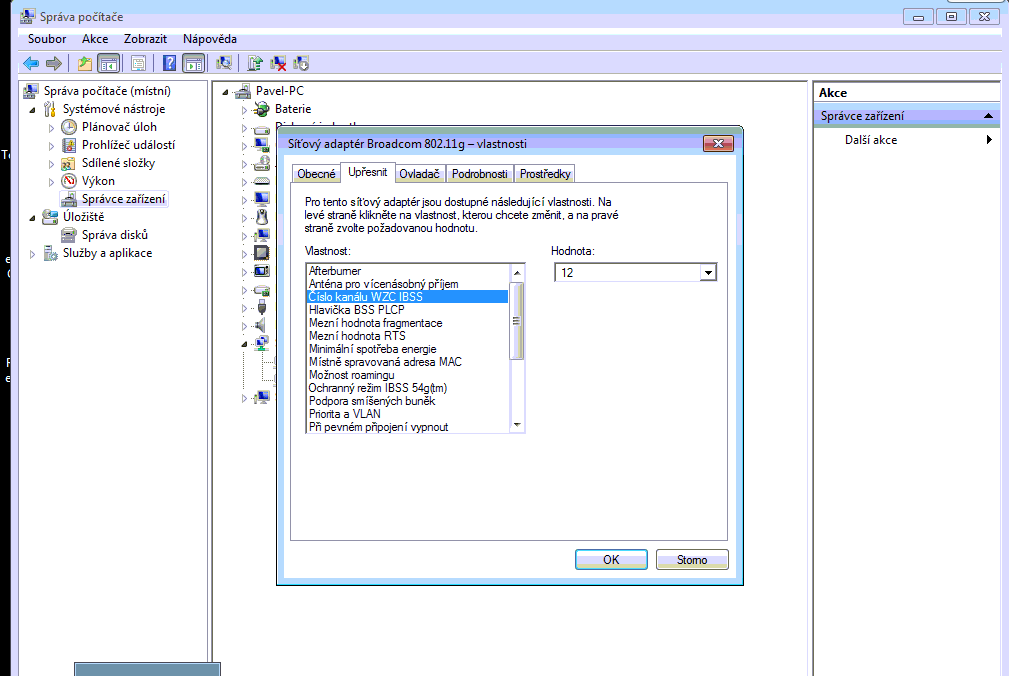Select Správce zařízení in the left tree

(x=123, y=199)
